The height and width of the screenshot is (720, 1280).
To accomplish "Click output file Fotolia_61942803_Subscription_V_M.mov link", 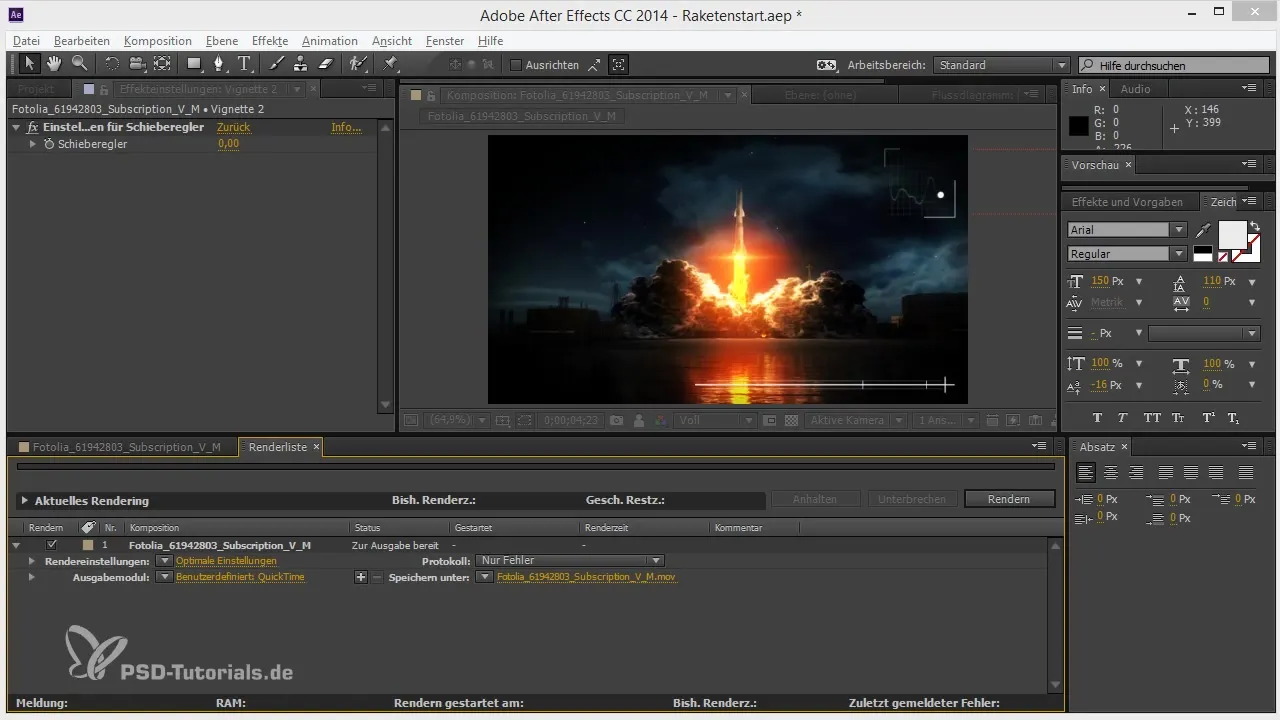I will click(x=587, y=577).
